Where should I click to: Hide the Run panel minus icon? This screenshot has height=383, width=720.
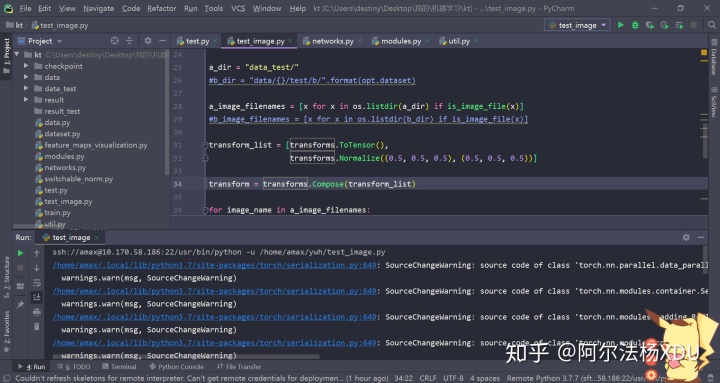point(701,237)
